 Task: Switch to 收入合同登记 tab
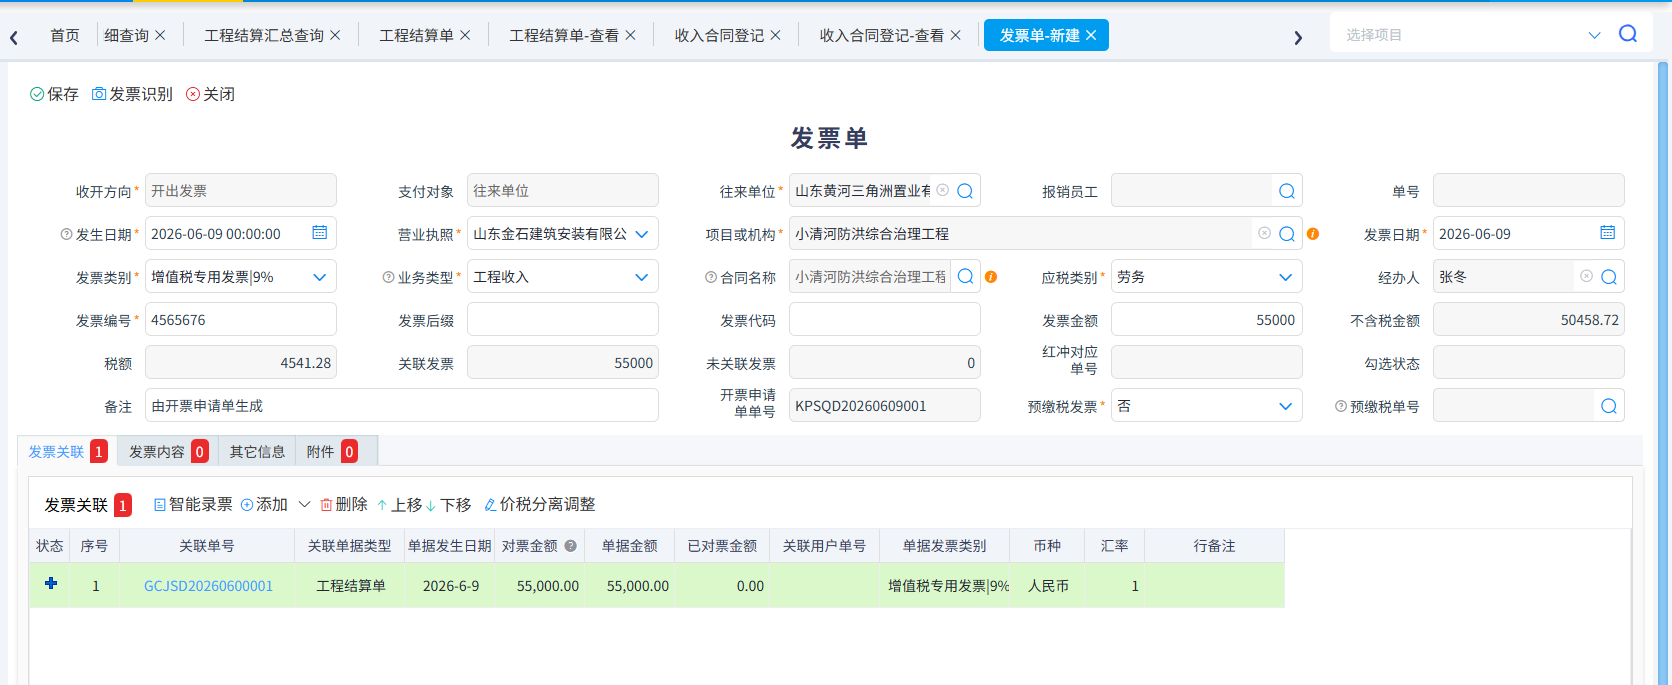click(x=719, y=35)
